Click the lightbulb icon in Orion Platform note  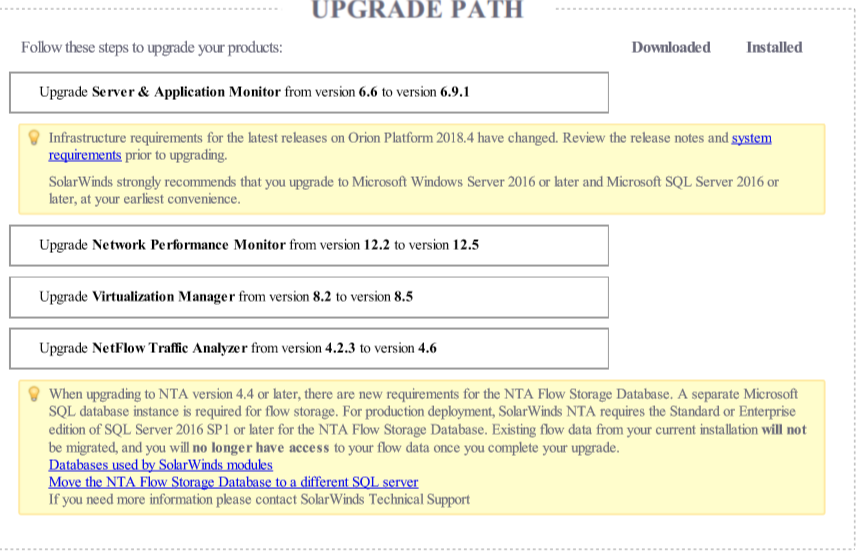pos(34,138)
